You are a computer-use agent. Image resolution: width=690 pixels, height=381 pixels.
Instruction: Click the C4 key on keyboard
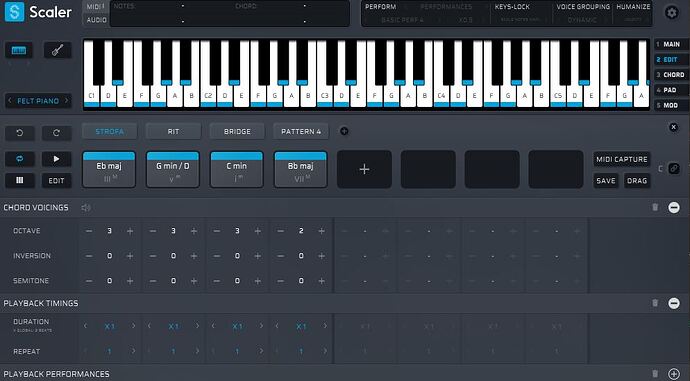click(x=441, y=95)
